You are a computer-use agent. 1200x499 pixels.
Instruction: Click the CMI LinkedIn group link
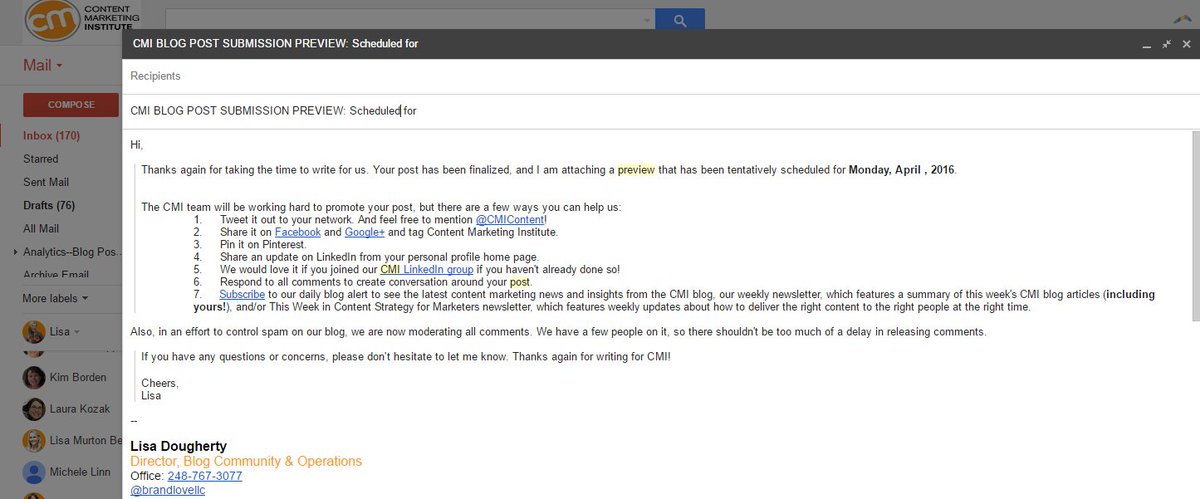pos(427,269)
